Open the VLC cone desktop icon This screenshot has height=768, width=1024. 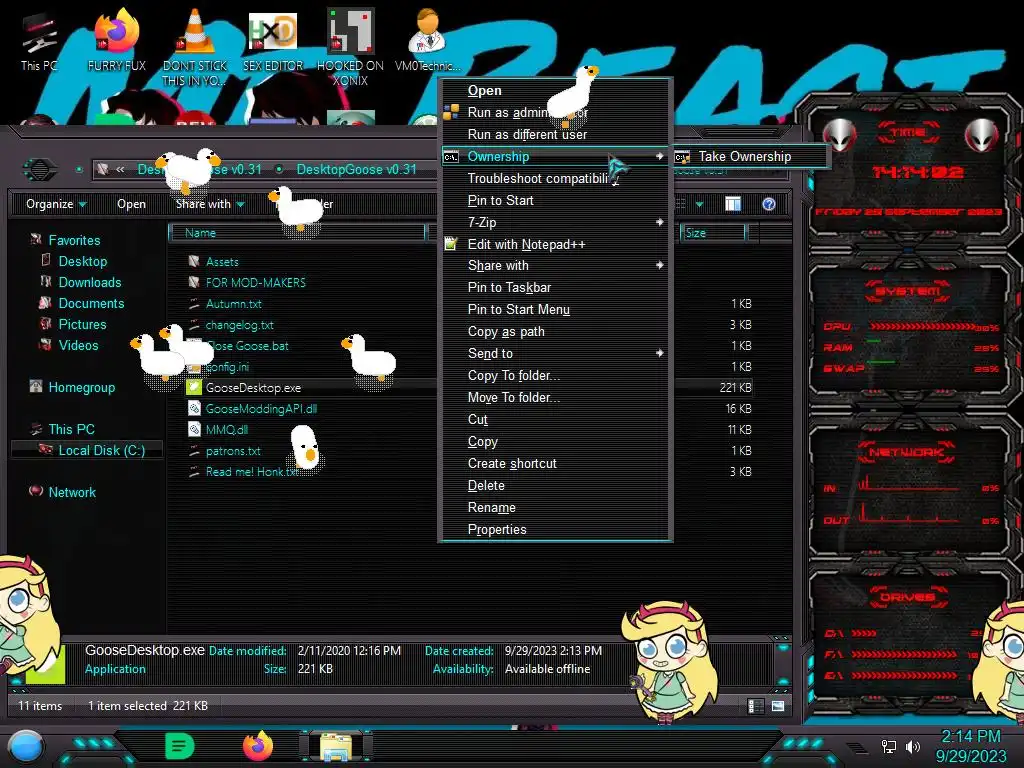[x=195, y=47]
